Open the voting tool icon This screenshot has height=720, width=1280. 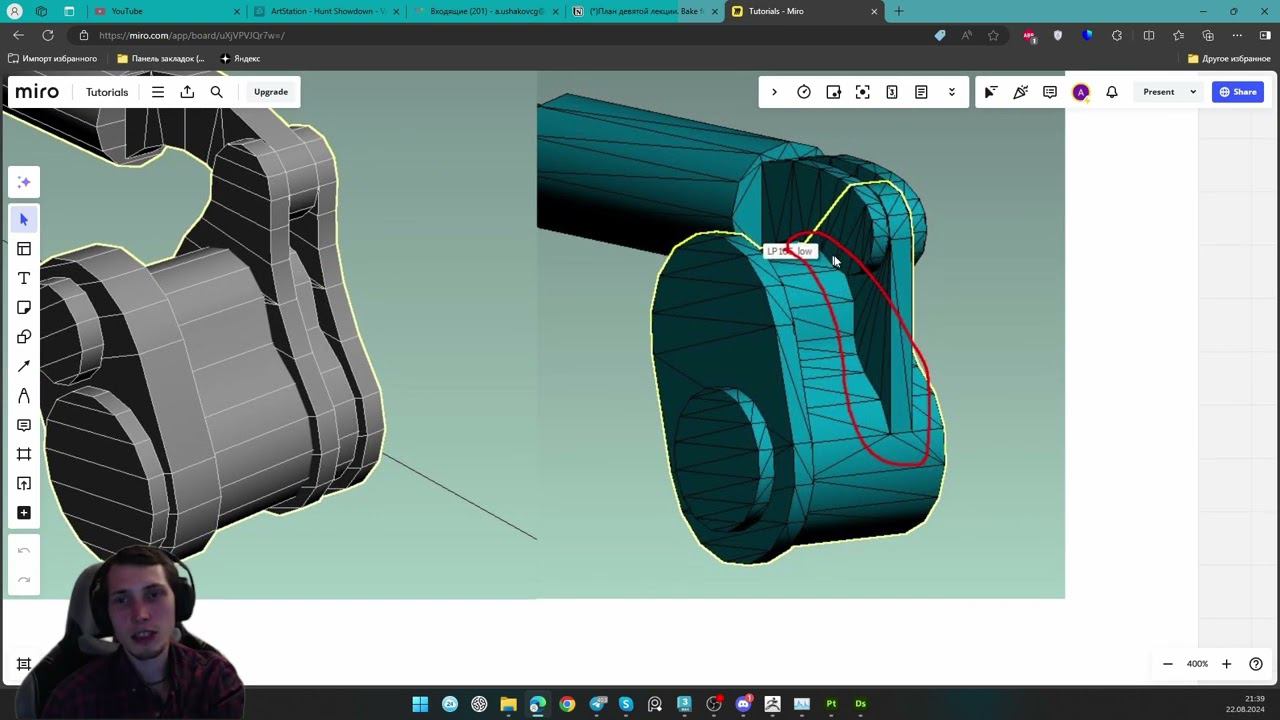tap(833, 92)
